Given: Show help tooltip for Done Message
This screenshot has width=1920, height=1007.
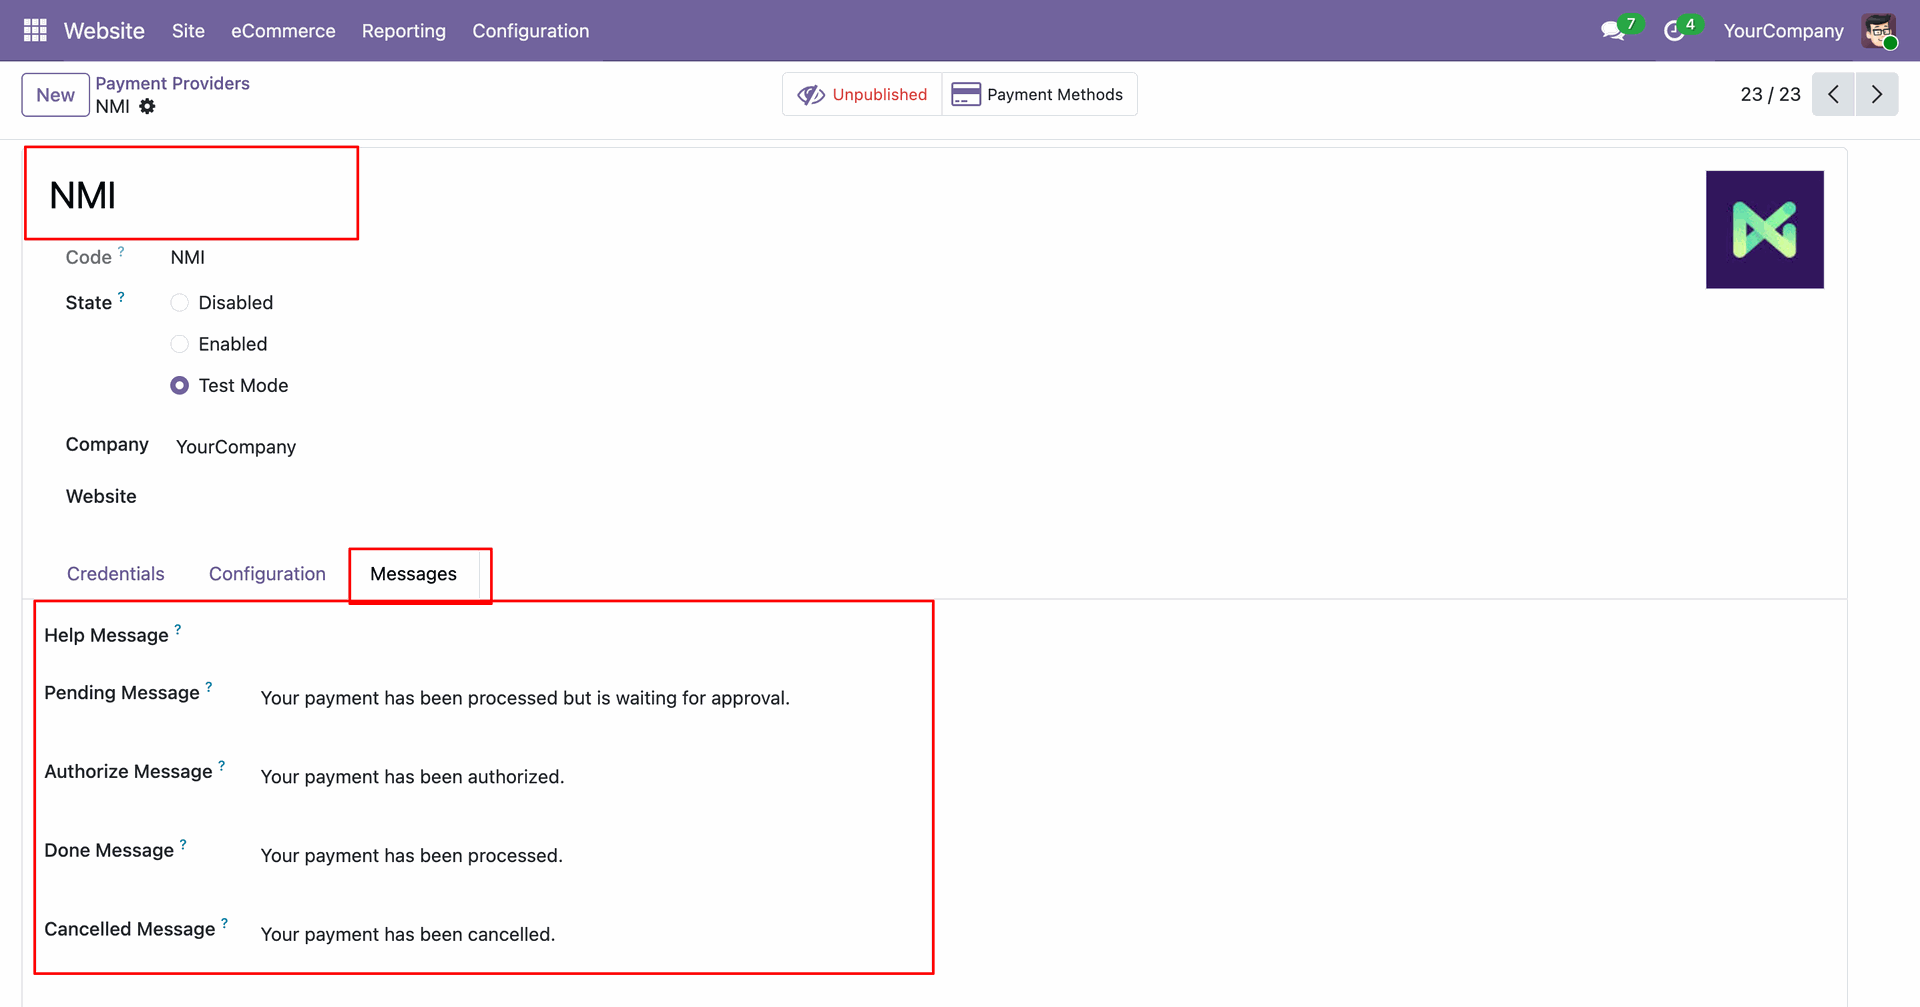Looking at the screenshot, I should (x=183, y=845).
